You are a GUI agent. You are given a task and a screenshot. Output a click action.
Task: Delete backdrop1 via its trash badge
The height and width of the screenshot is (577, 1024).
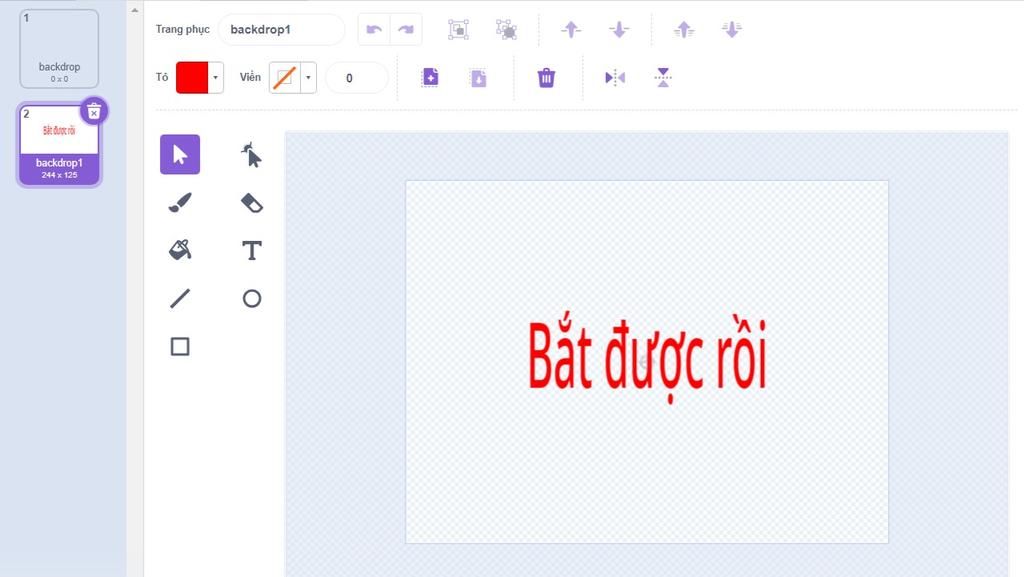(93, 111)
